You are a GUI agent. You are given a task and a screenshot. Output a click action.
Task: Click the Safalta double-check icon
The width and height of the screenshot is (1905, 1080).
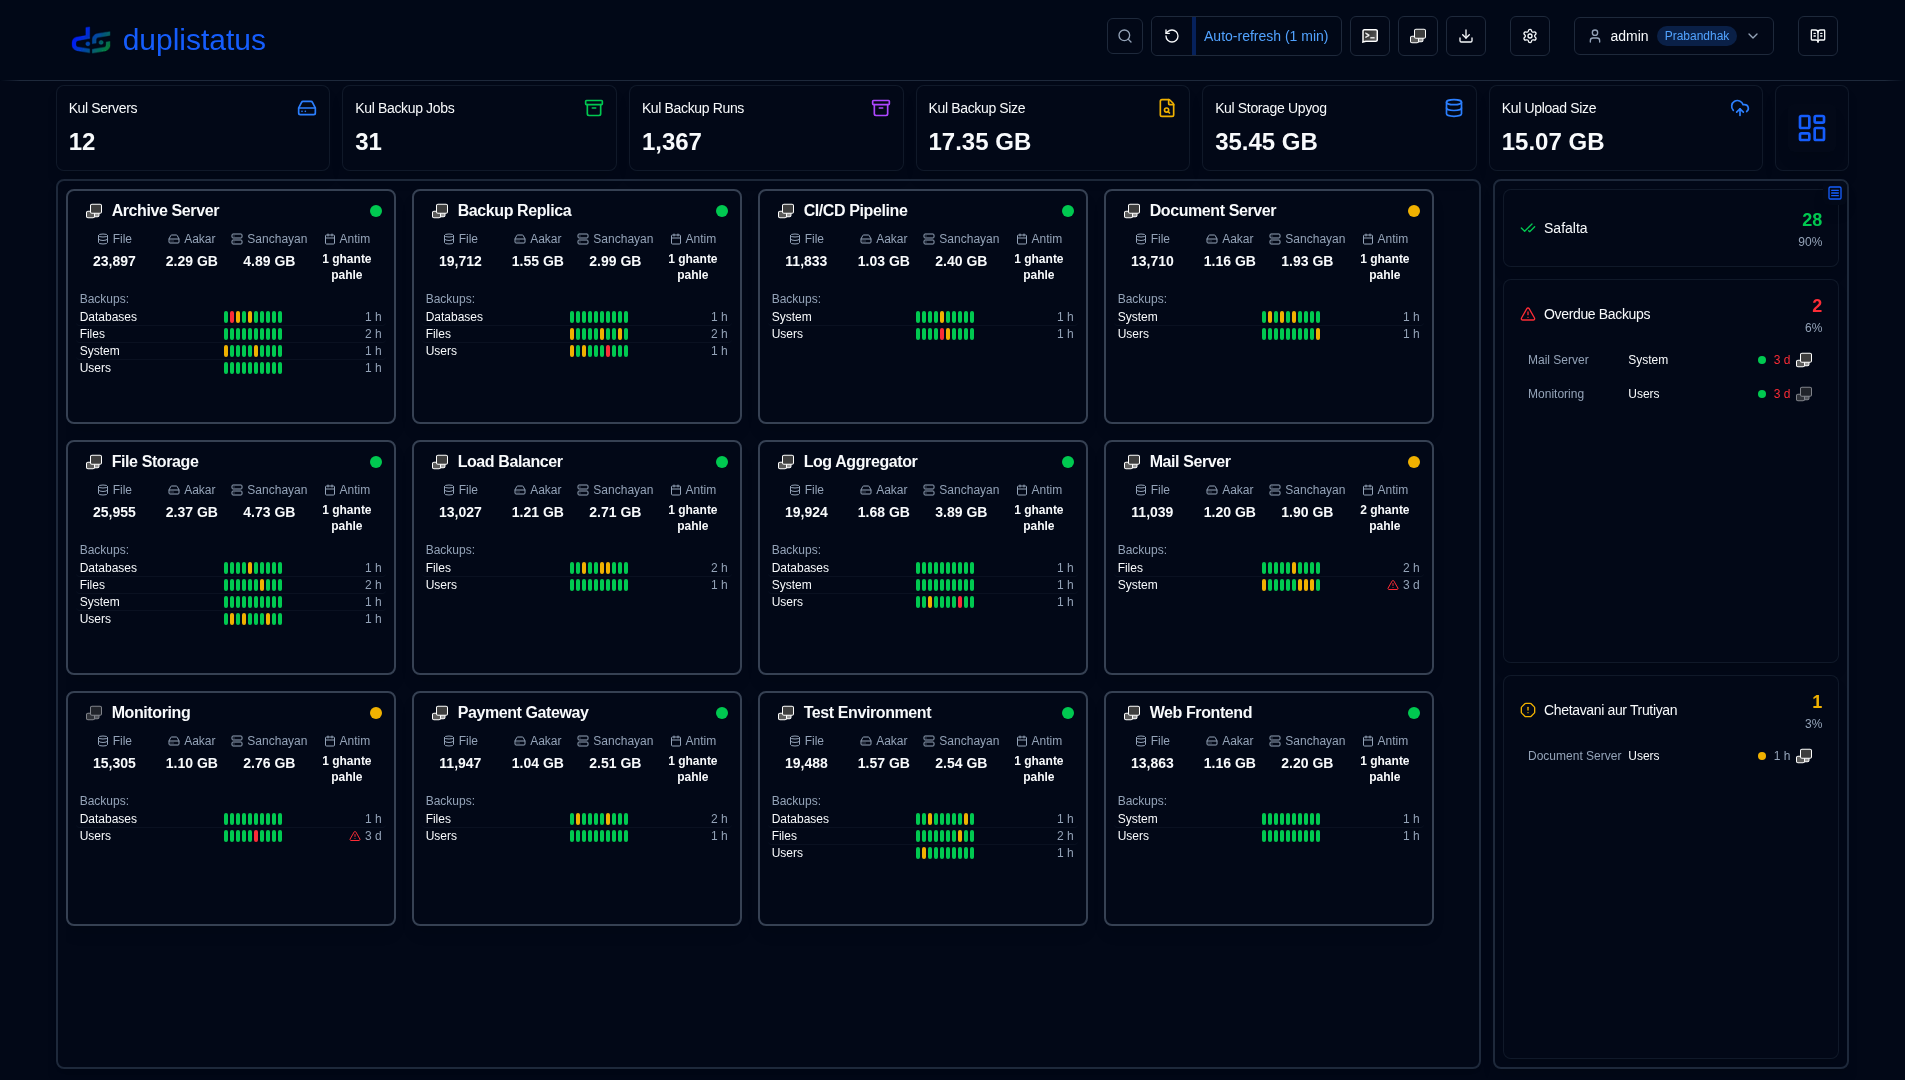click(x=1527, y=228)
